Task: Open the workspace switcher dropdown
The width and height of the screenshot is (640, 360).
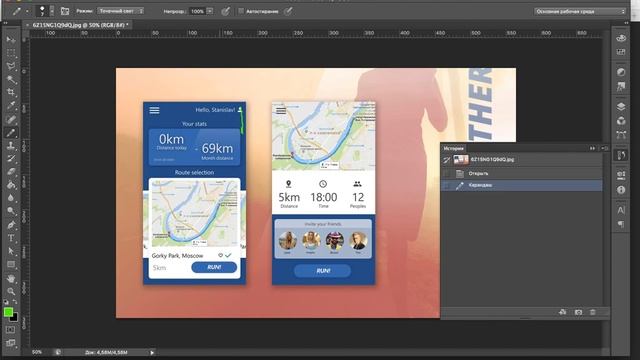Action: [x=580, y=11]
